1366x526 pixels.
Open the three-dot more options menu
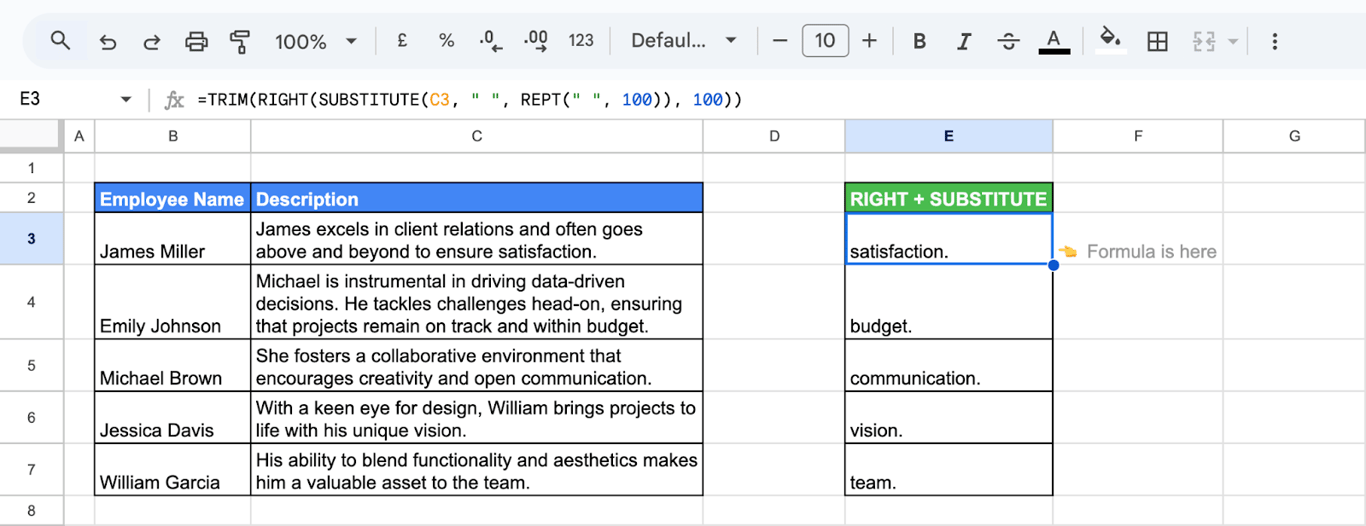click(1274, 41)
